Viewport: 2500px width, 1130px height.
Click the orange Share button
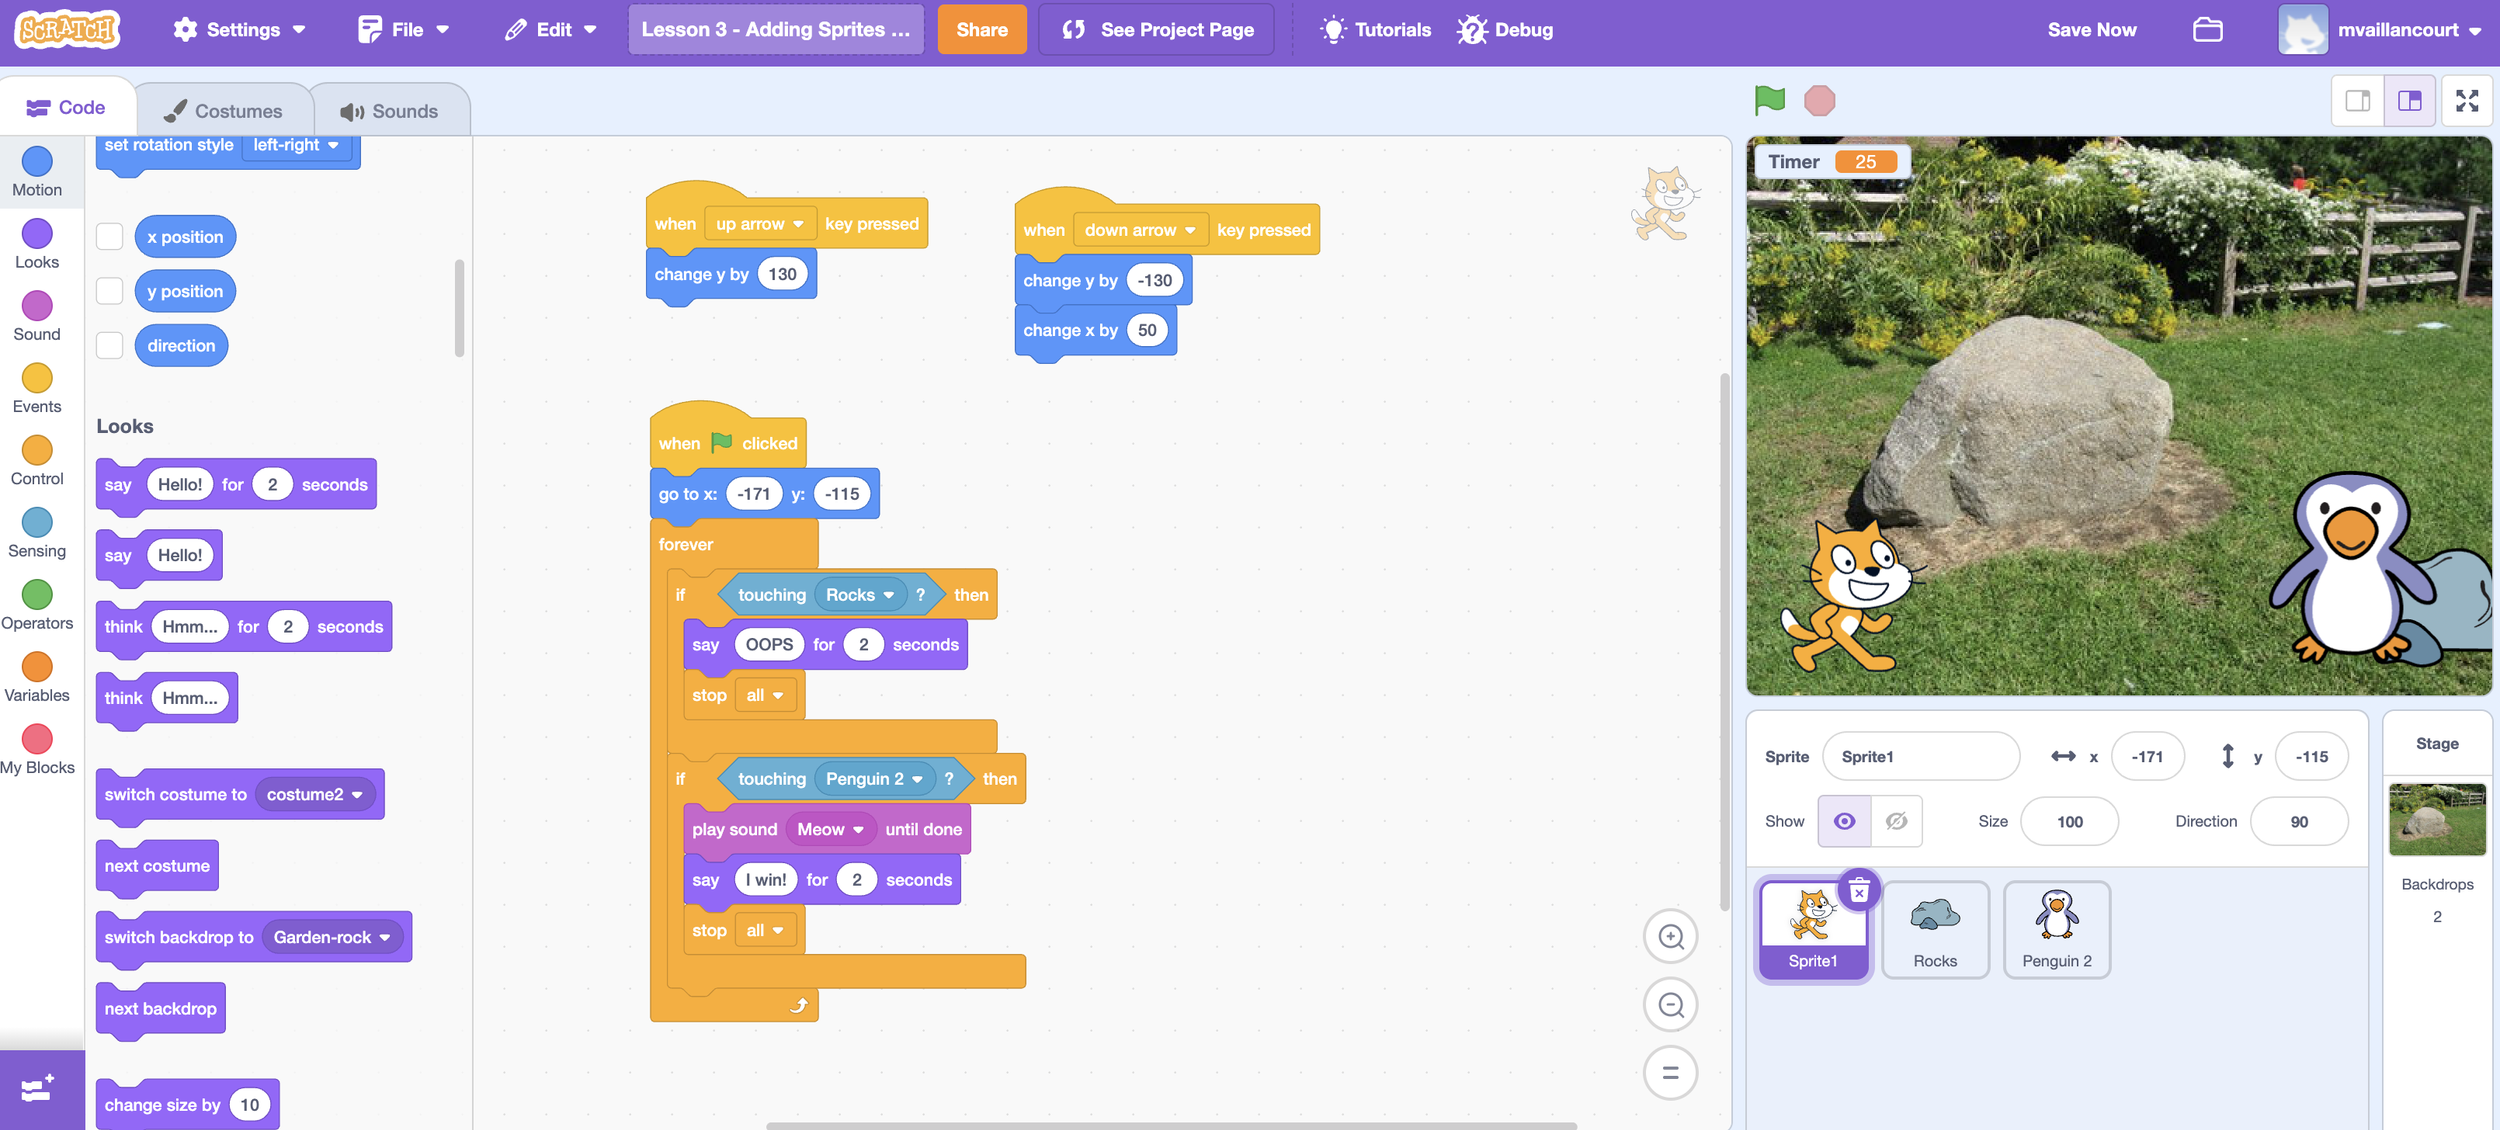pos(981,30)
